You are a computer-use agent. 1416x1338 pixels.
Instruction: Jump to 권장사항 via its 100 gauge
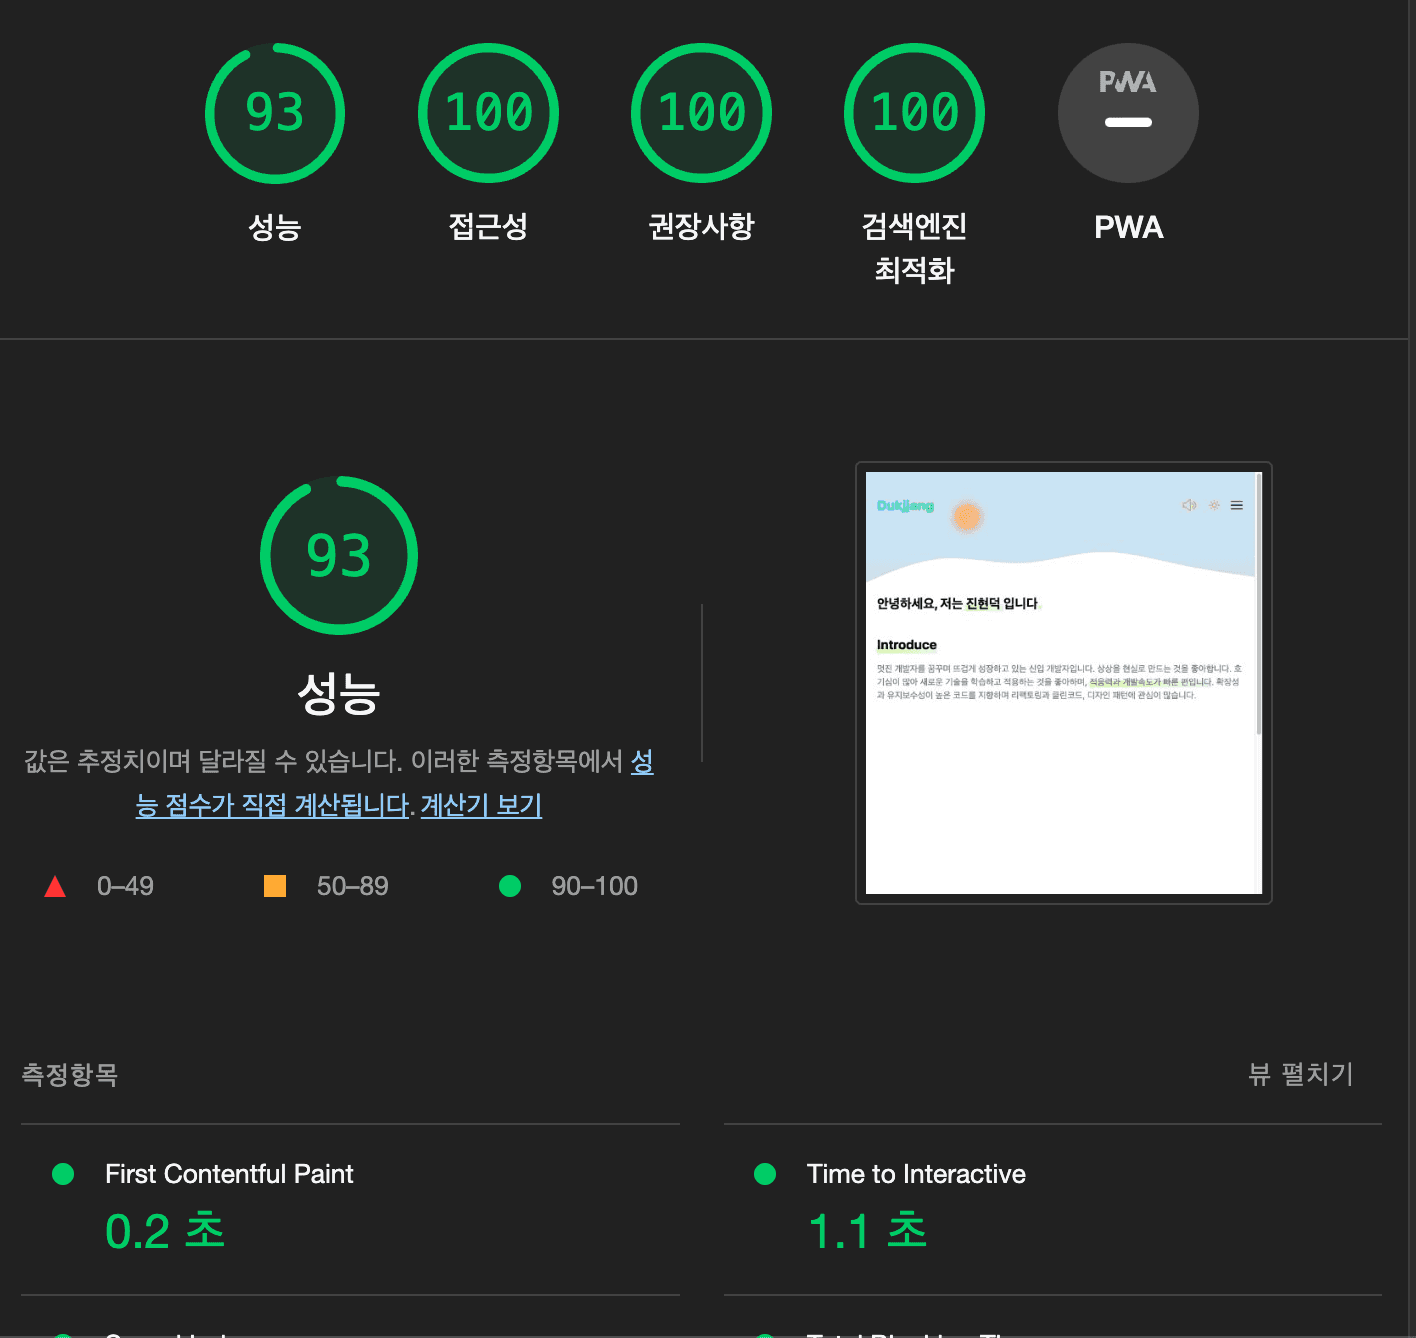coord(701,113)
